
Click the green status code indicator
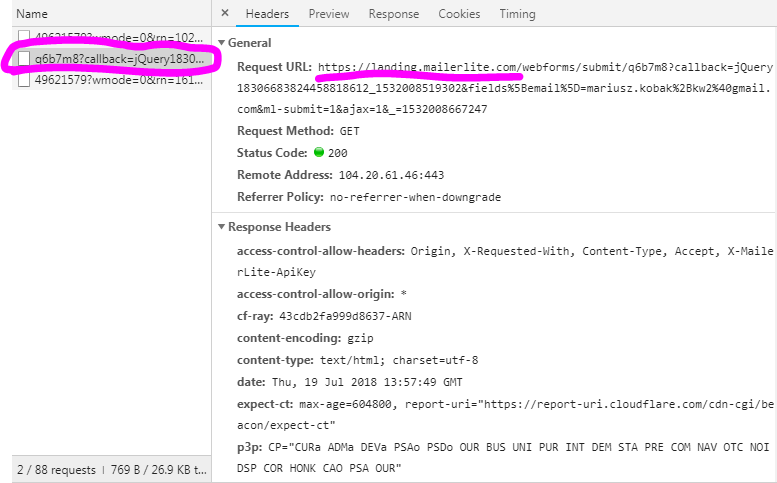(319, 153)
